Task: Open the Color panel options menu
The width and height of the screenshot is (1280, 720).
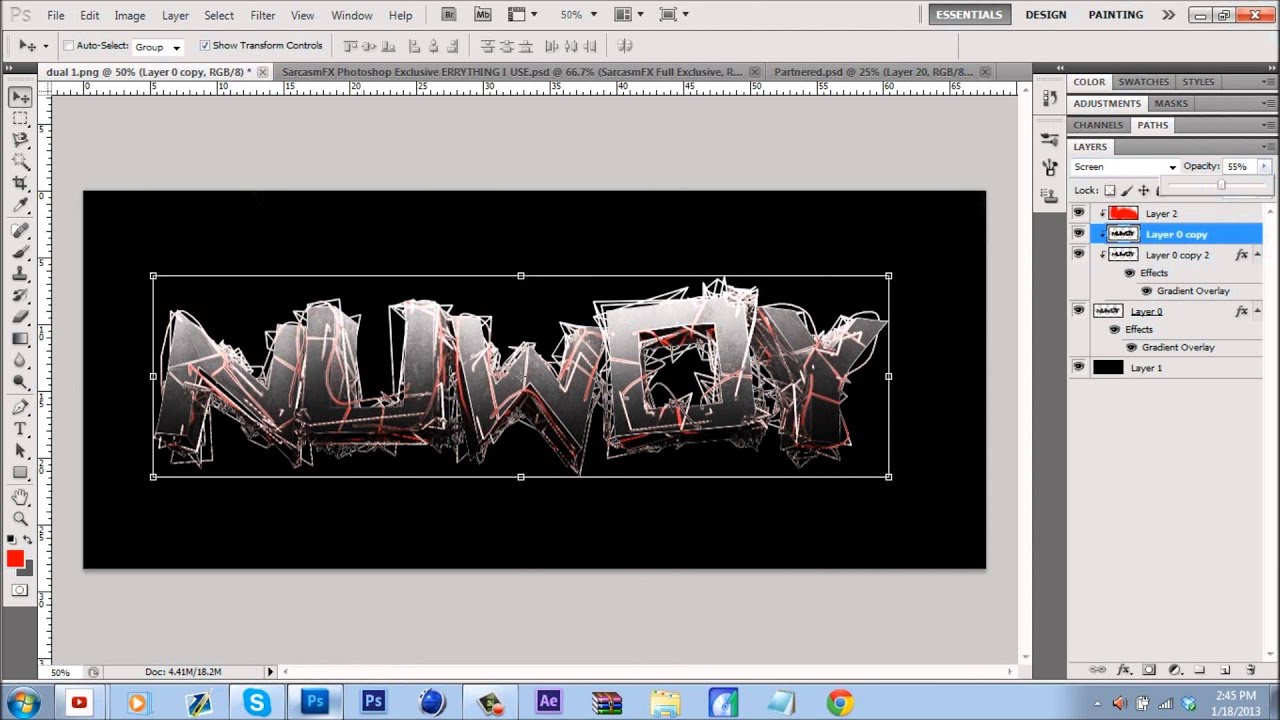Action: coord(1268,82)
